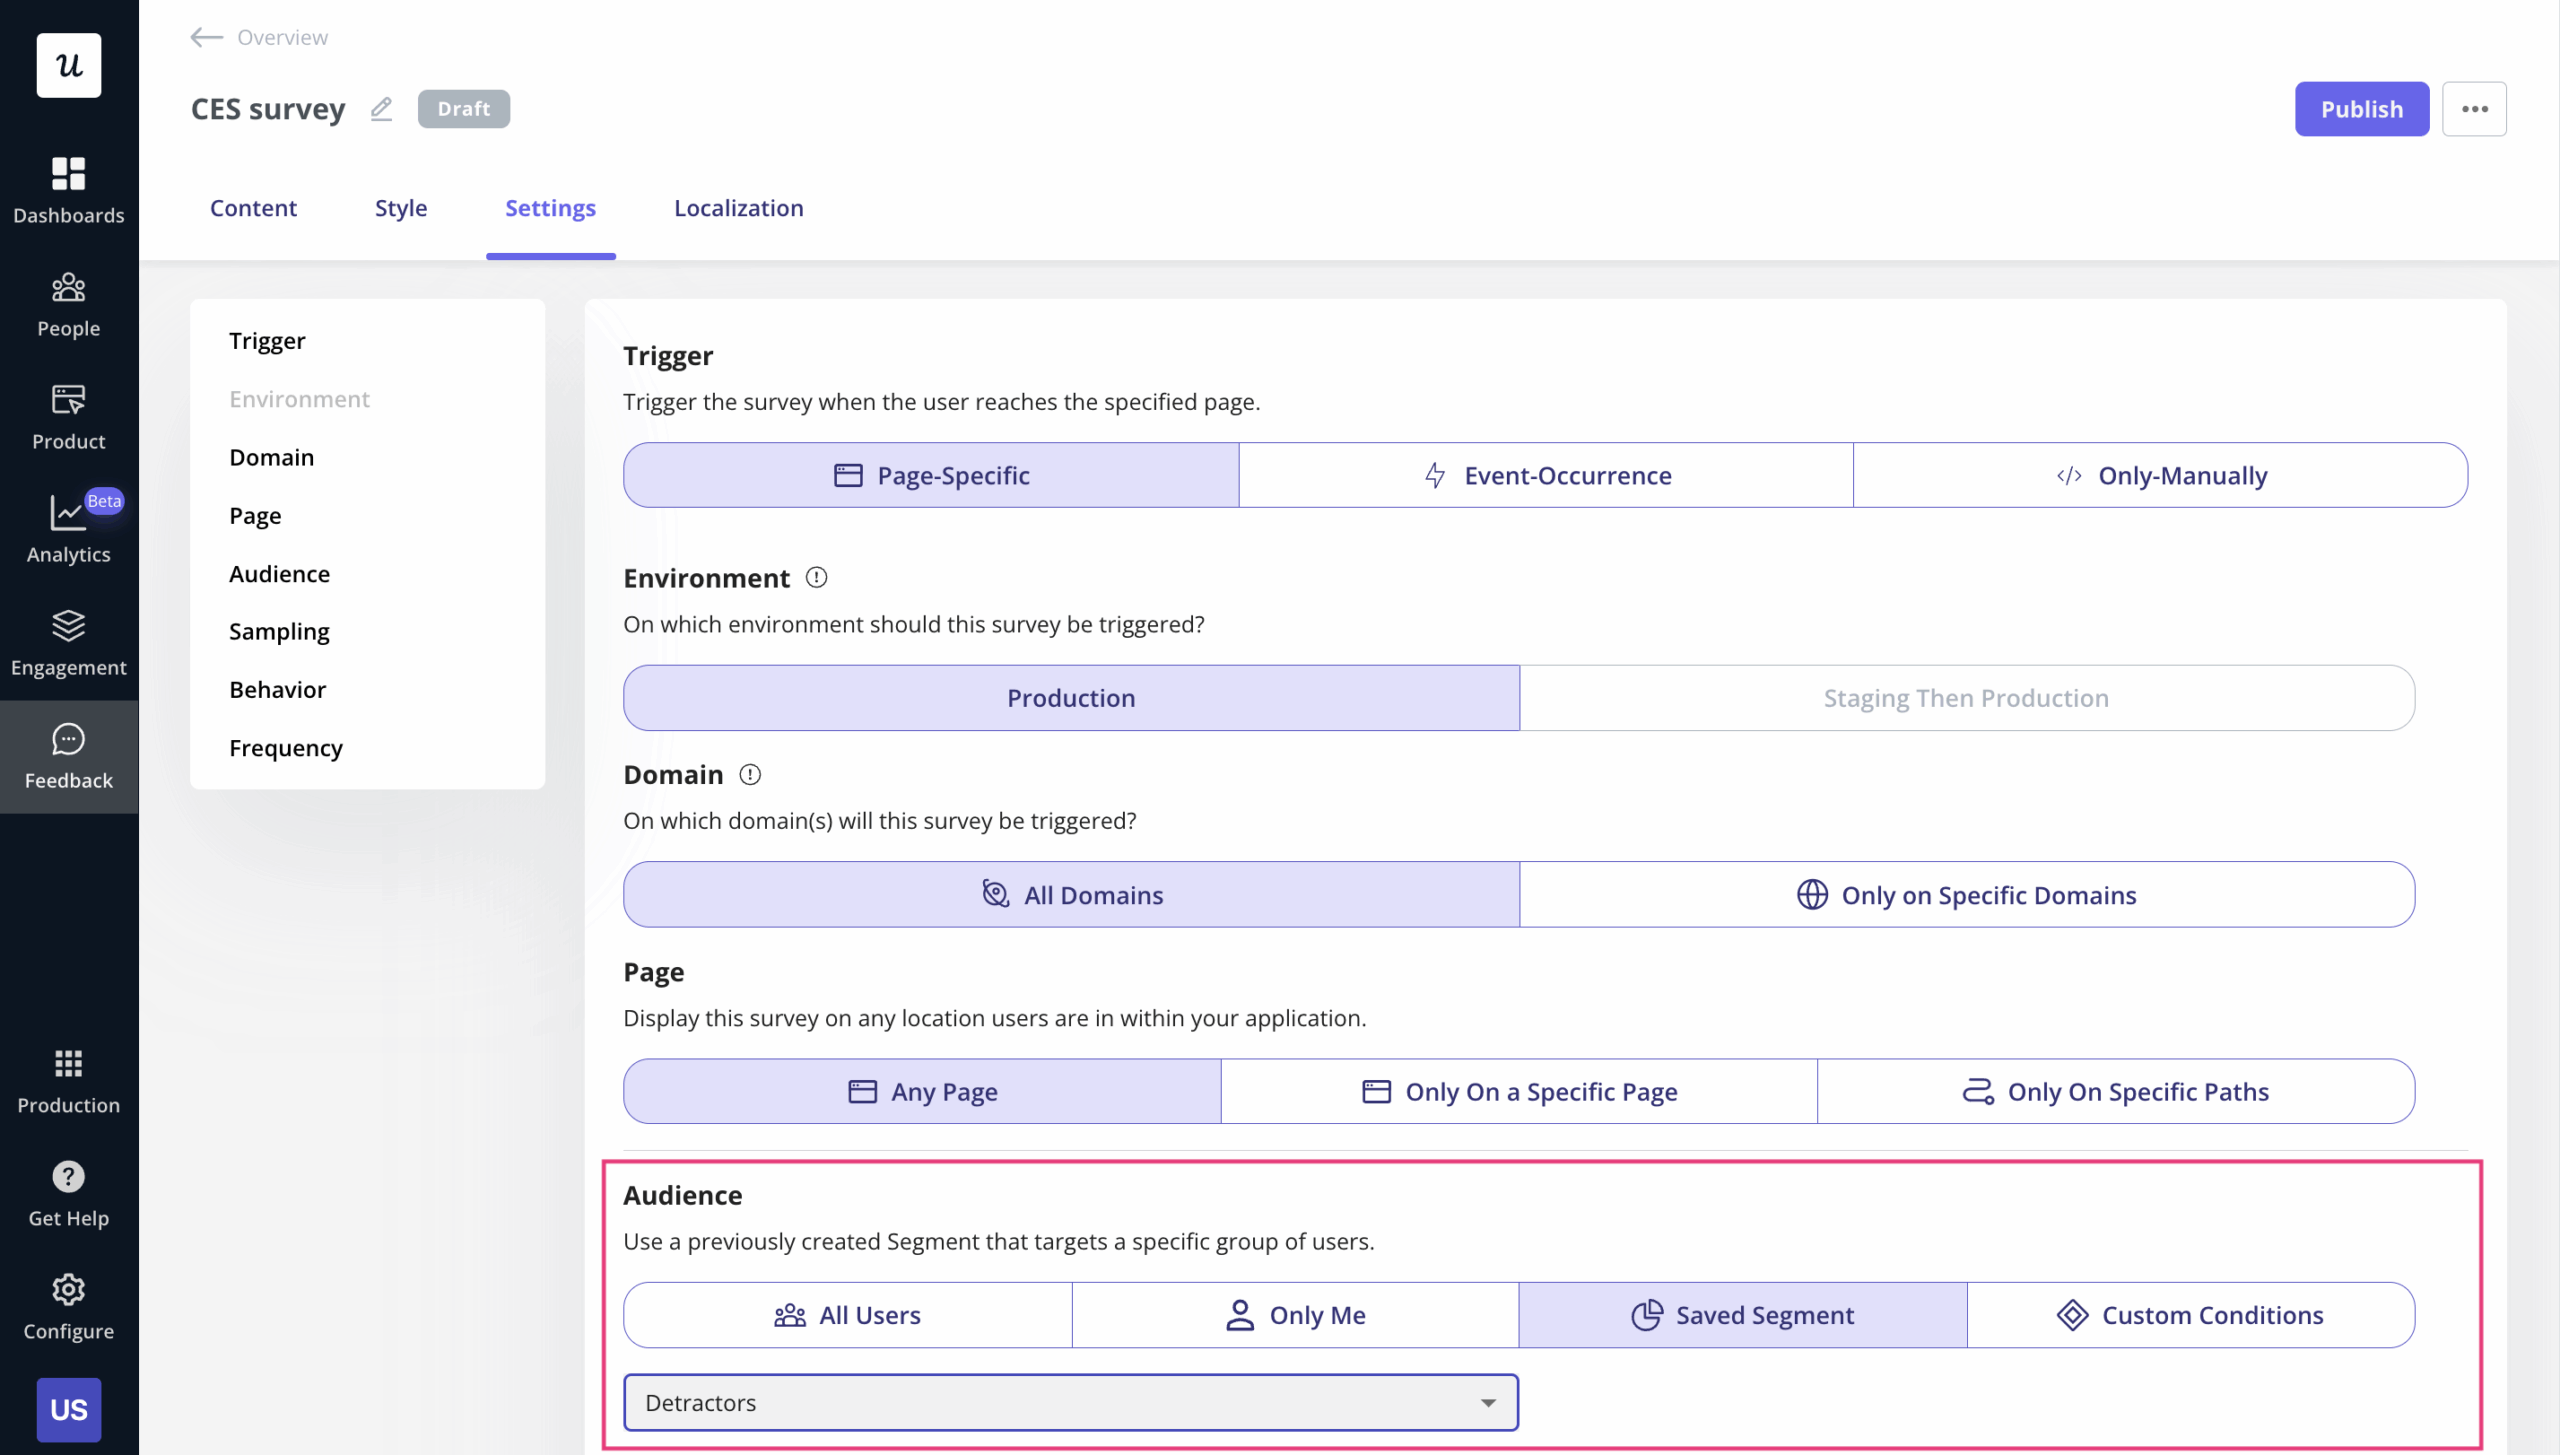Open the Analytics Beta panel
This screenshot has height=1455, width=2560.
(x=68, y=530)
